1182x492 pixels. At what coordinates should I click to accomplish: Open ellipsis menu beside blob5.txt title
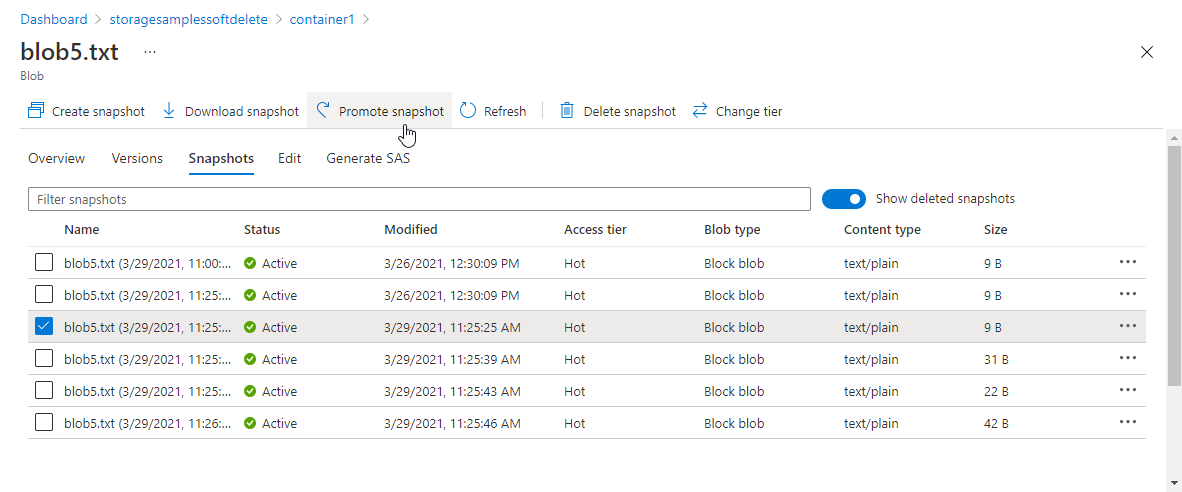pos(150,52)
